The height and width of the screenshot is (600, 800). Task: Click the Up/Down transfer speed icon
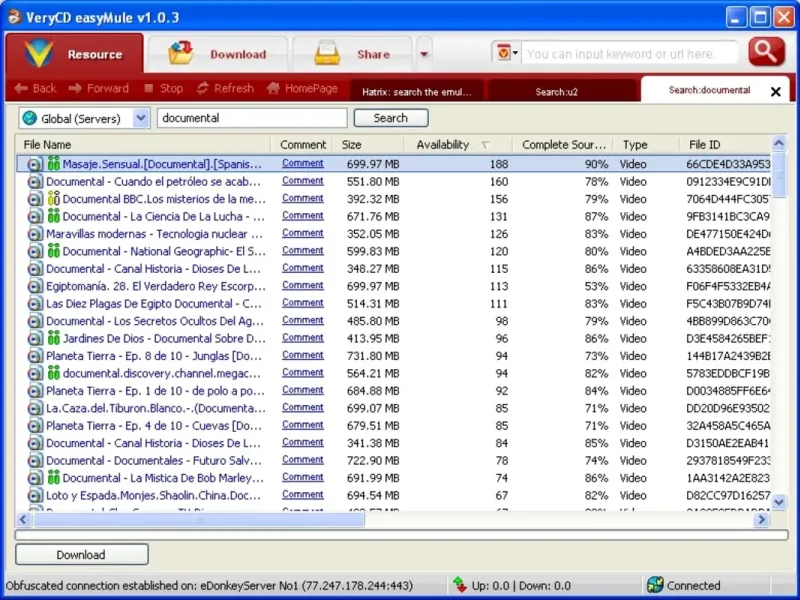tap(460, 585)
